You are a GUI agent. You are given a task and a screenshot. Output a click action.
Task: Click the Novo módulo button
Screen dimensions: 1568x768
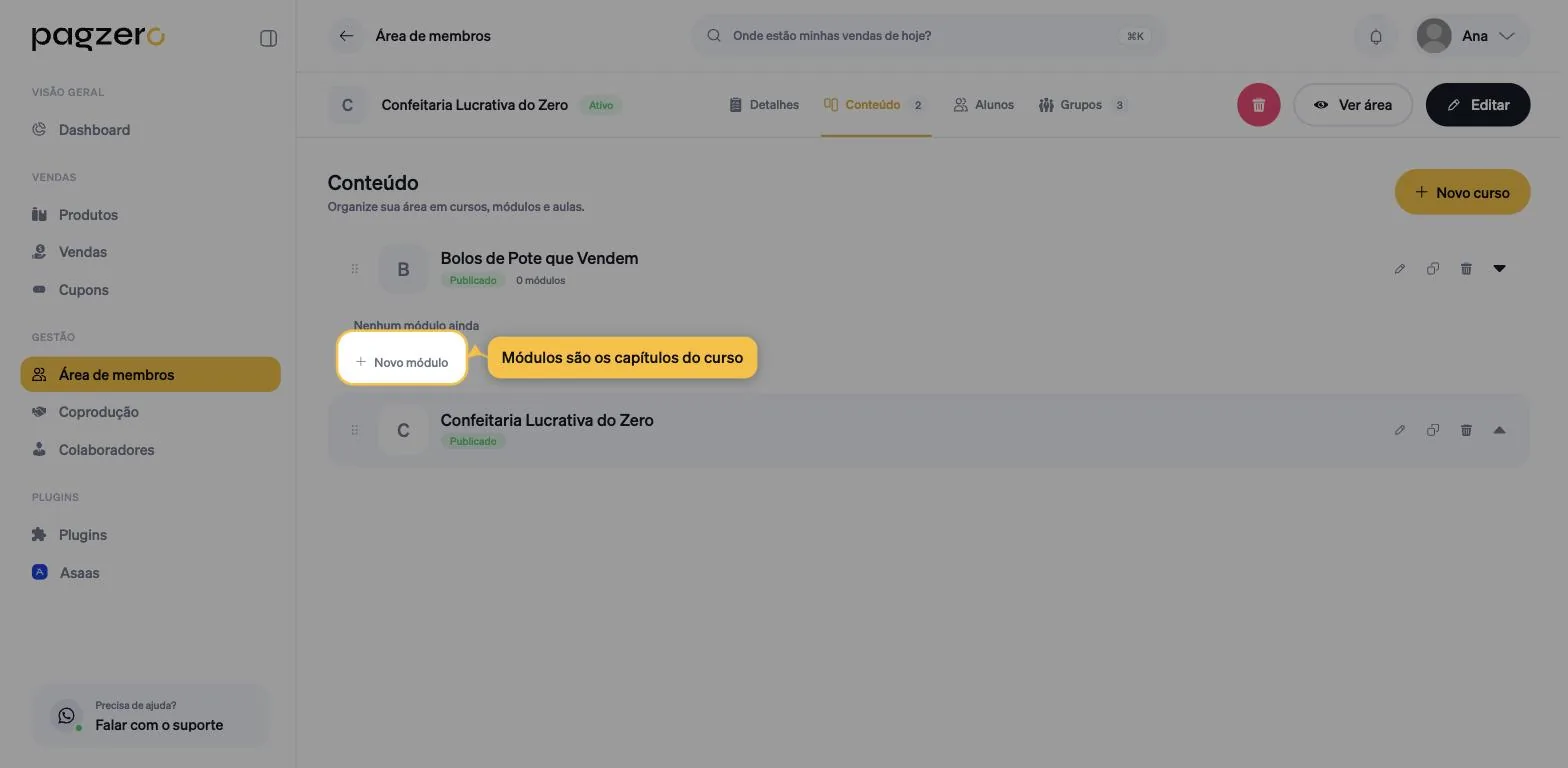[x=402, y=362]
